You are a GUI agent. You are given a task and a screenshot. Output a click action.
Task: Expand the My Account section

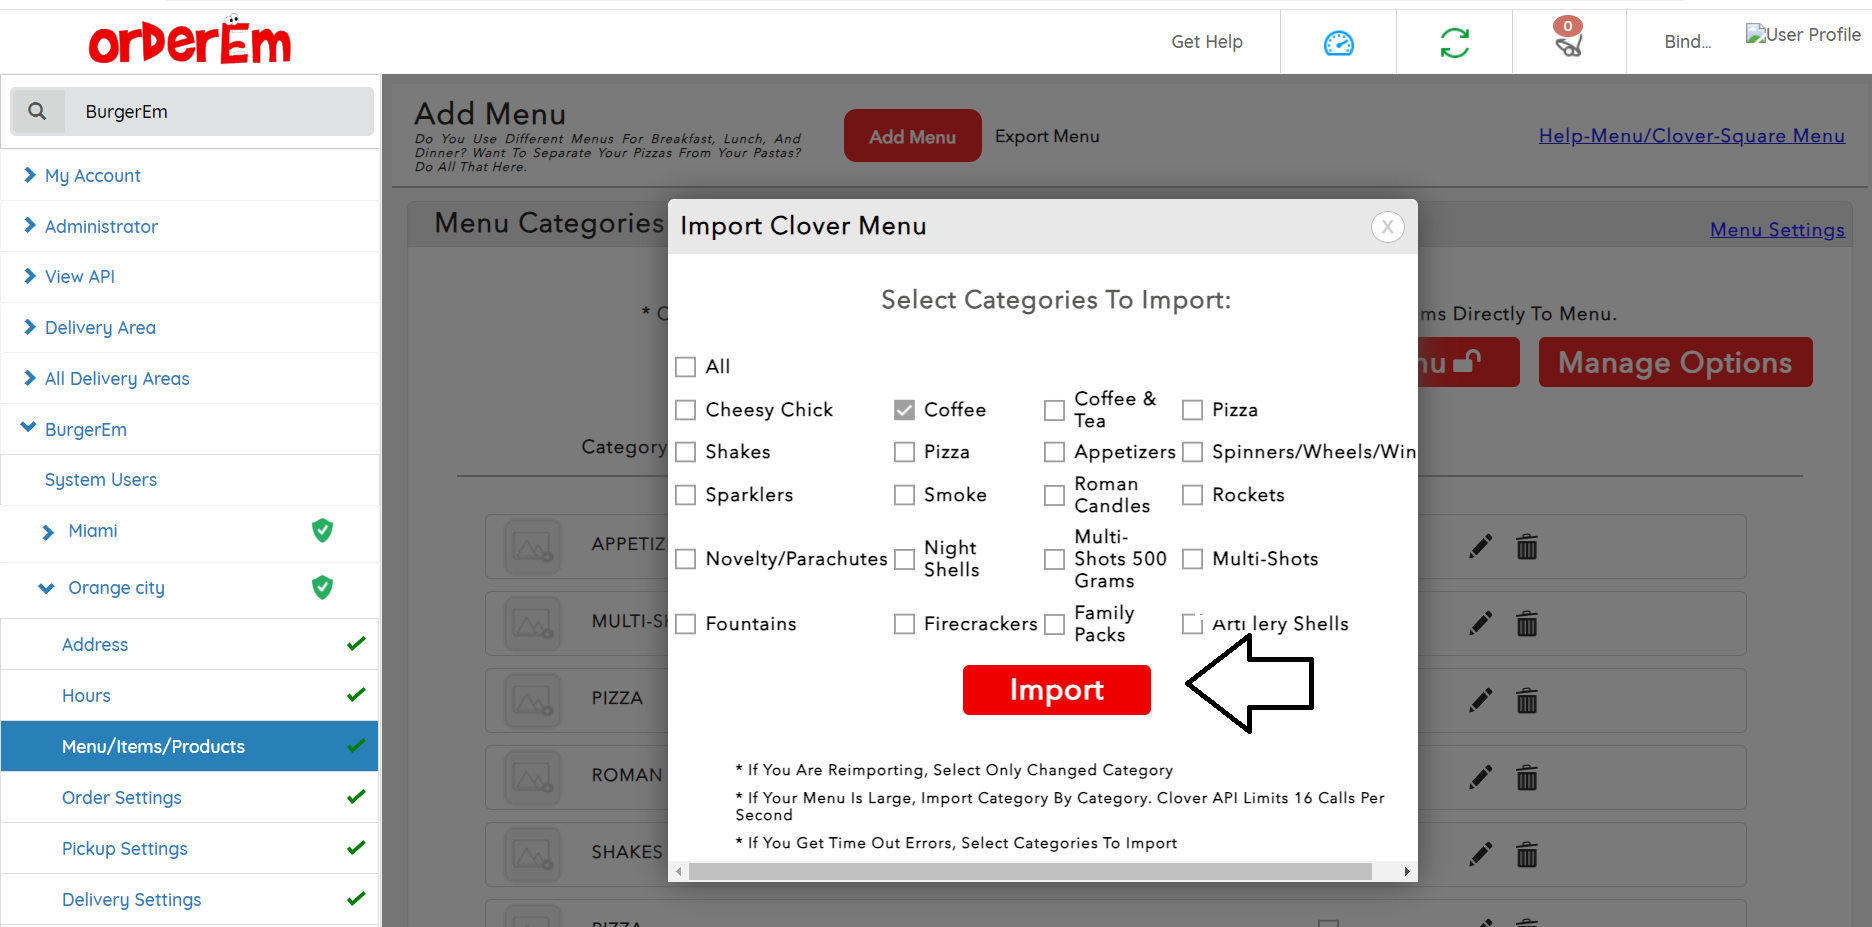[x=92, y=176]
